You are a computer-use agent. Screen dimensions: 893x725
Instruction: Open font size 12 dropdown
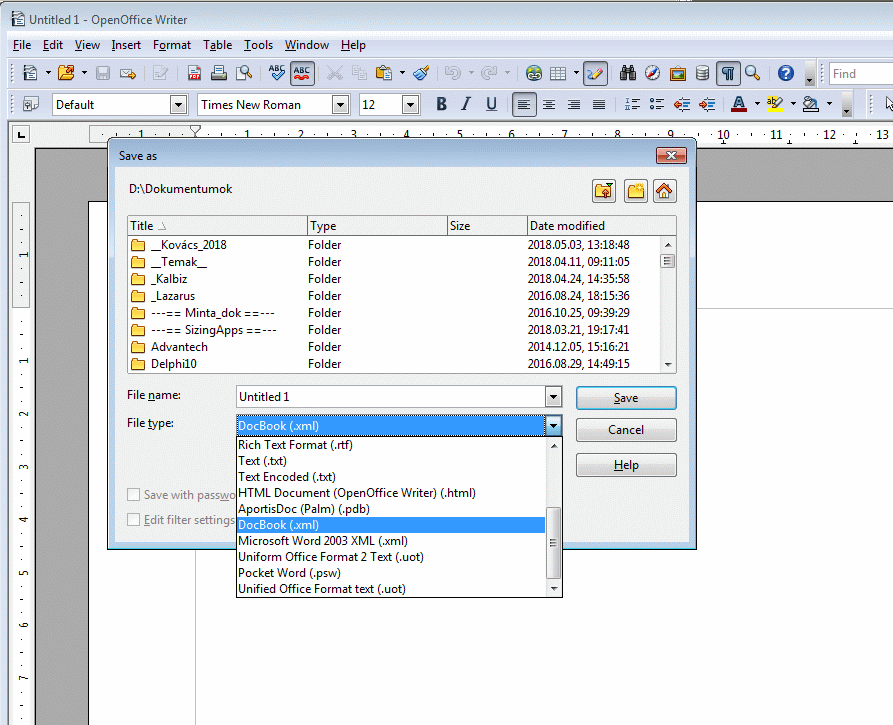click(410, 105)
